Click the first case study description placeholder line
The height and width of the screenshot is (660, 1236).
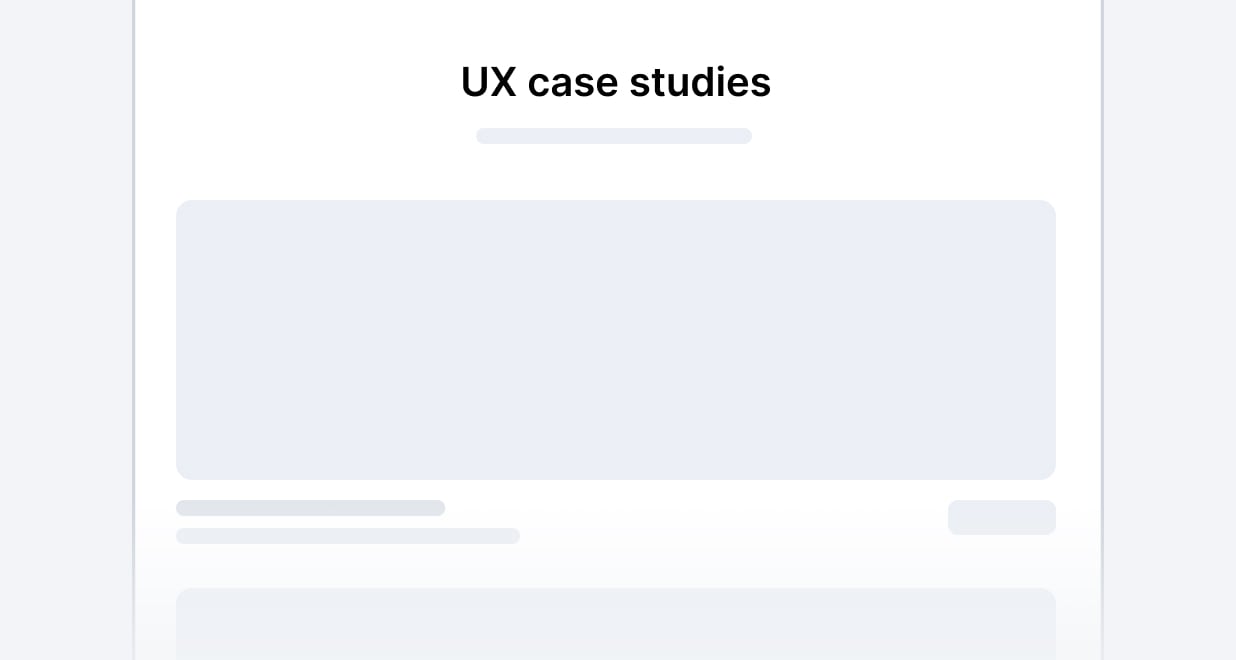(348, 536)
